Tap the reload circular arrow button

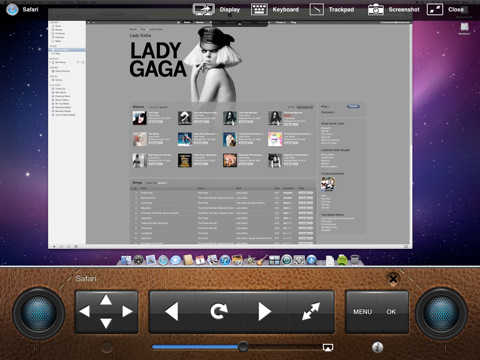click(x=219, y=312)
